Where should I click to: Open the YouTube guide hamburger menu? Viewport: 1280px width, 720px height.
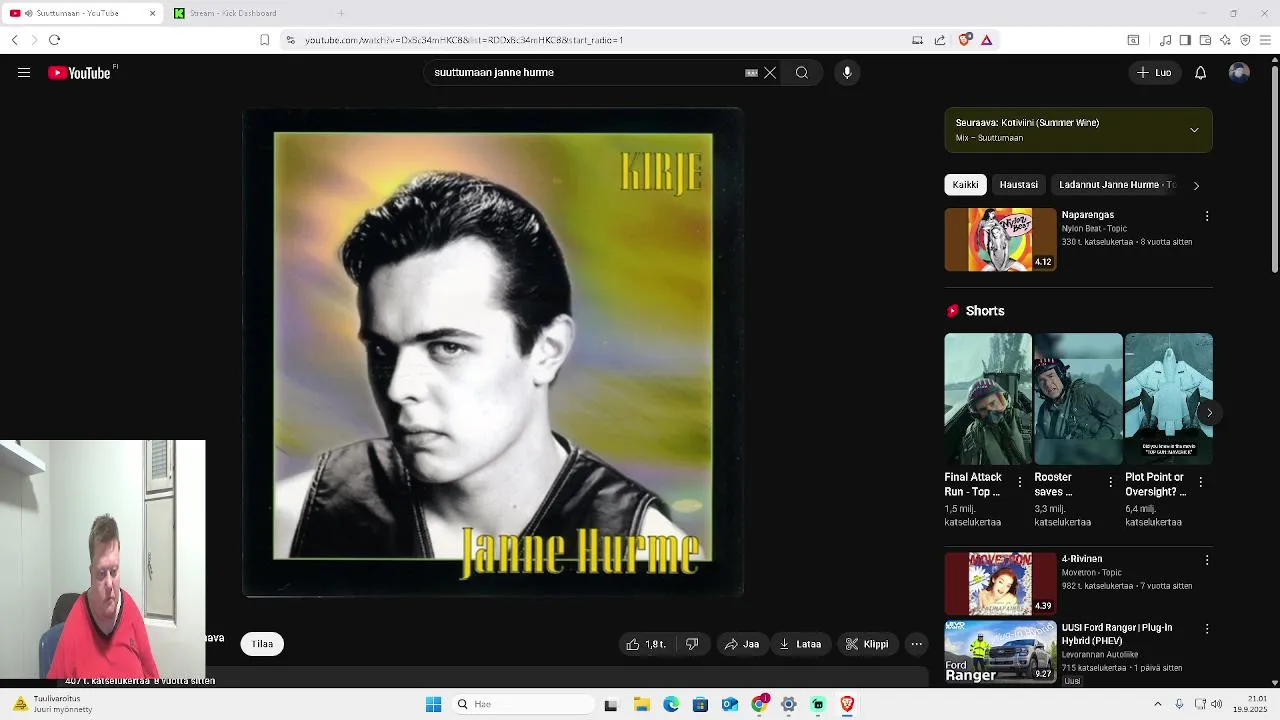pyautogui.click(x=24, y=73)
